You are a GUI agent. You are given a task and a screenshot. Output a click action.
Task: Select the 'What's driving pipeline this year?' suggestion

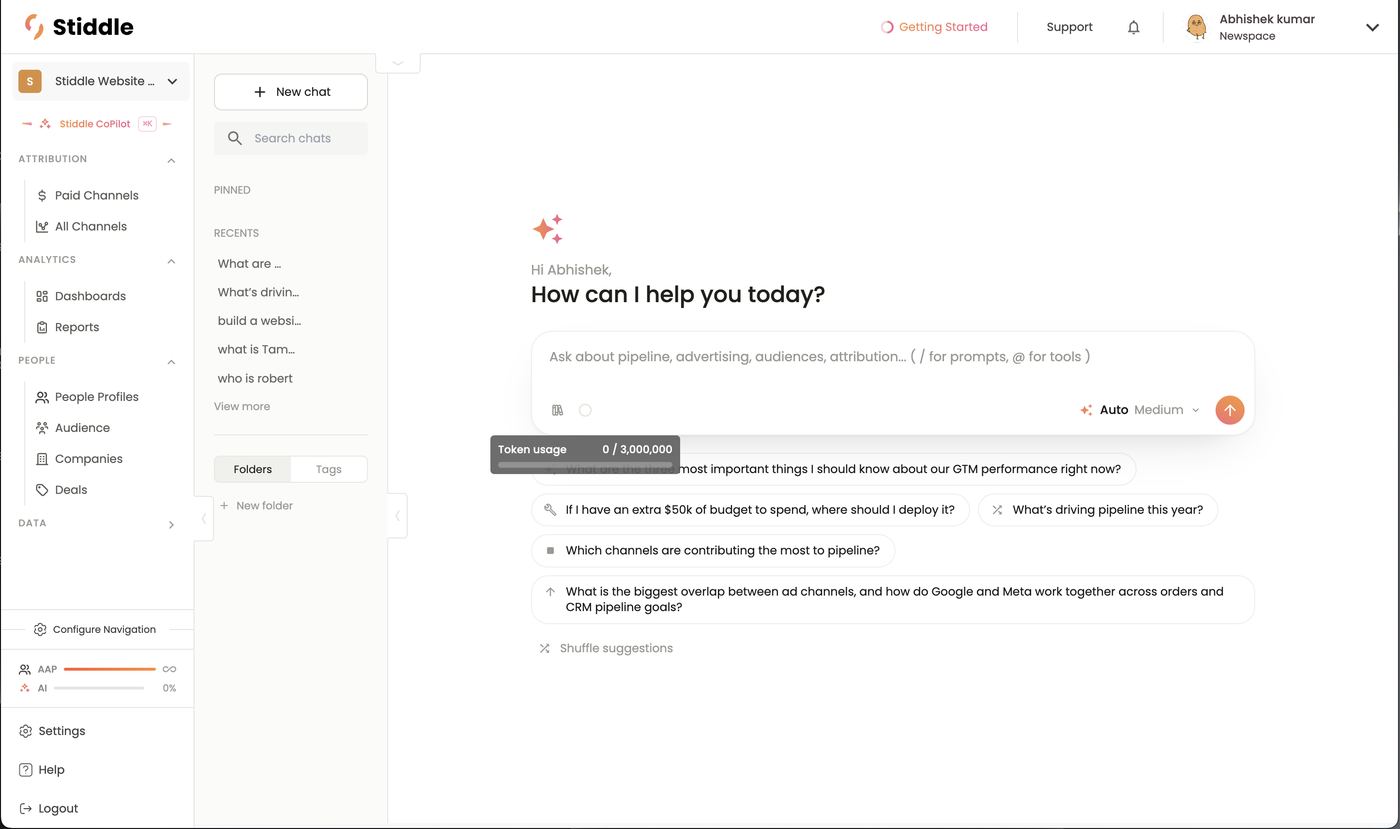pos(1098,510)
